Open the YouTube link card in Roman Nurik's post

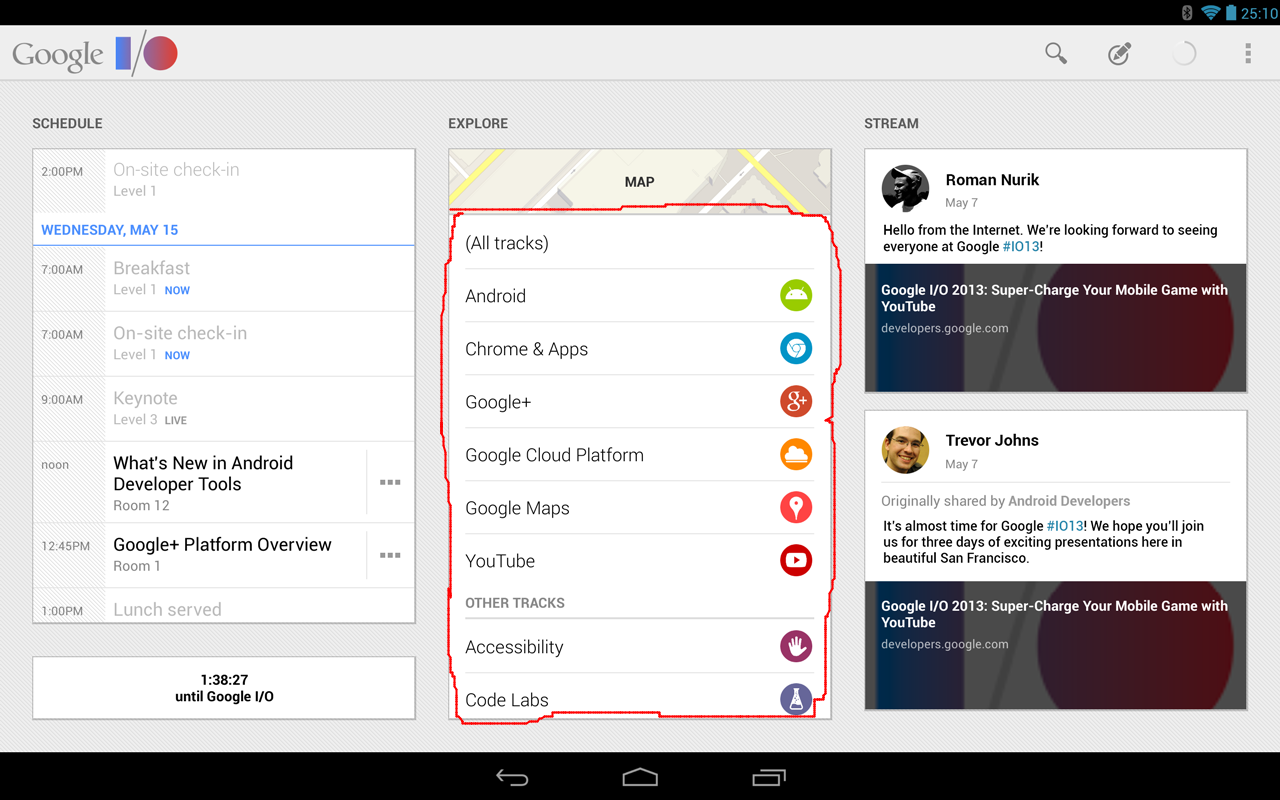pyautogui.click(x=1056, y=328)
